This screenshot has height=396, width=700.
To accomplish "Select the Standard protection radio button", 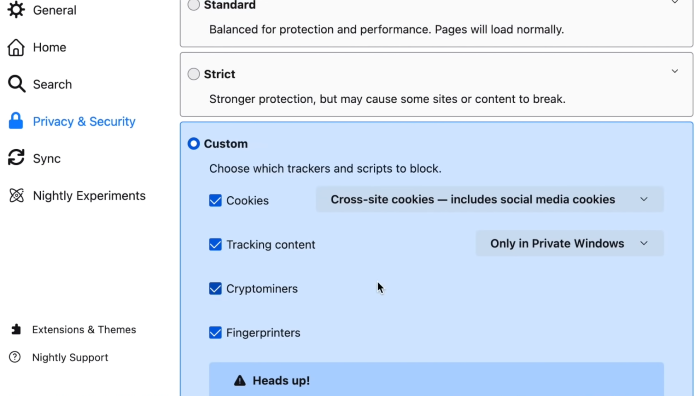I will tap(193, 5).
